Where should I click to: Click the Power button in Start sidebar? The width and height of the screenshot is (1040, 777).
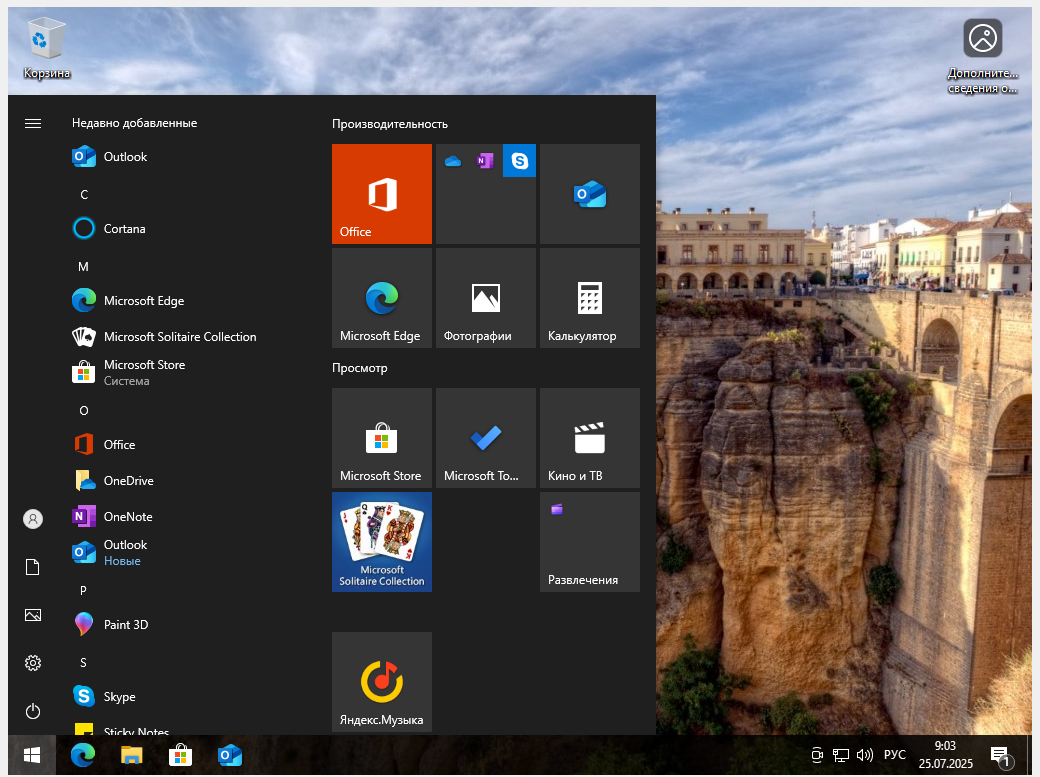(x=32, y=711)
